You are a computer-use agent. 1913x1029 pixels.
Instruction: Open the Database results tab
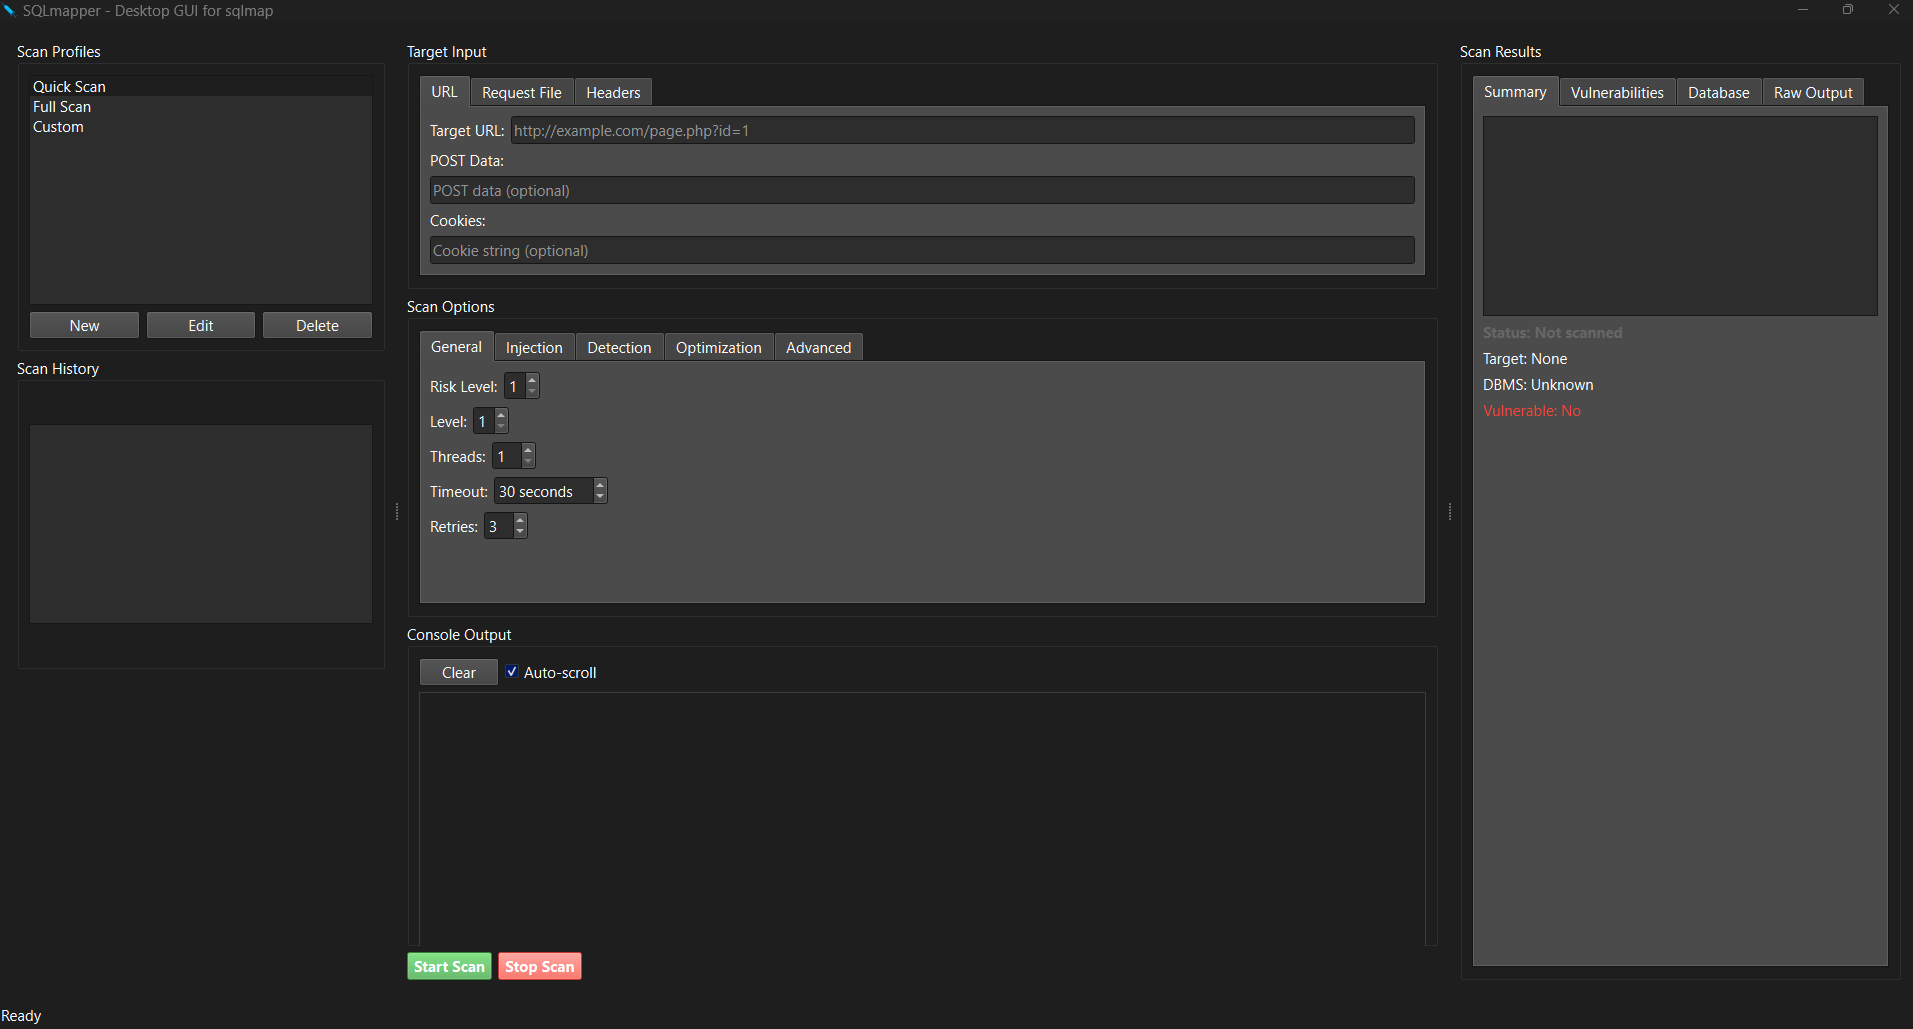(x=1718, y=92)
